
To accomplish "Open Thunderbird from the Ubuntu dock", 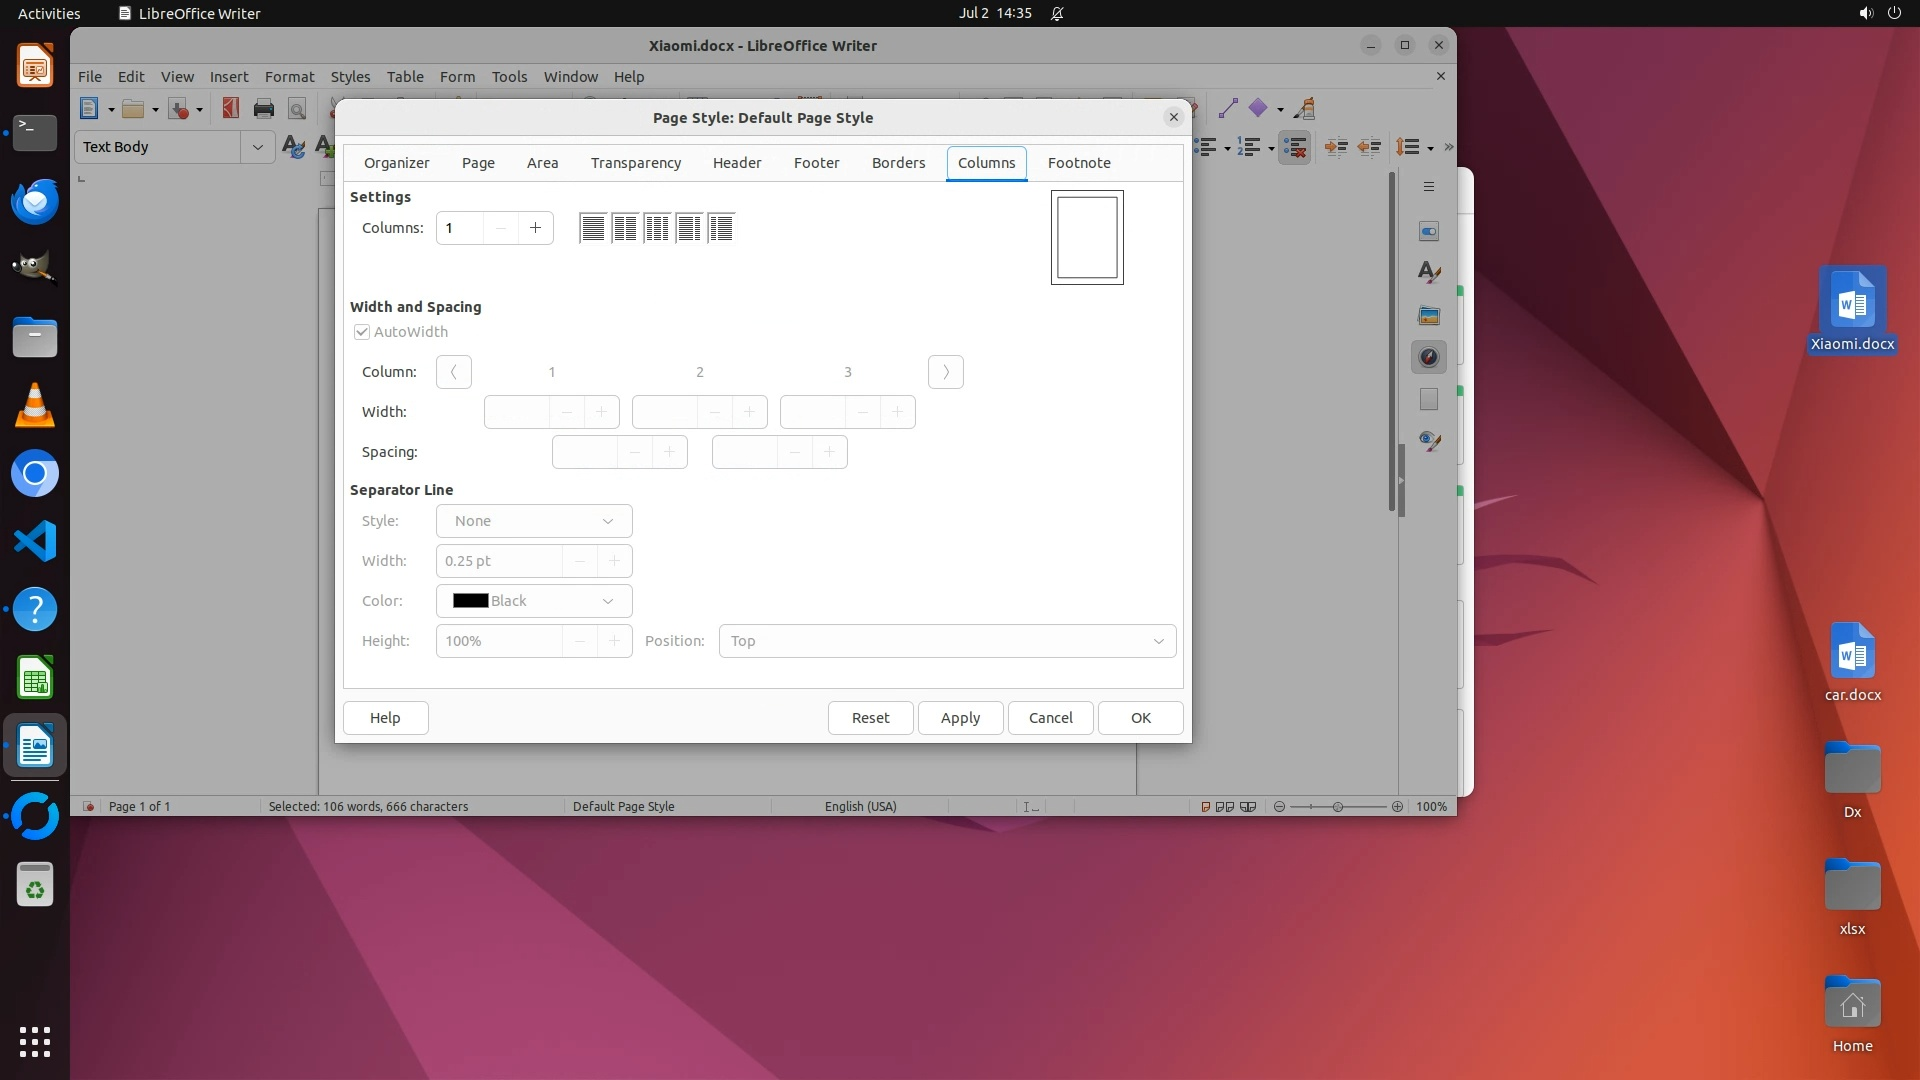I will point(35,202).
